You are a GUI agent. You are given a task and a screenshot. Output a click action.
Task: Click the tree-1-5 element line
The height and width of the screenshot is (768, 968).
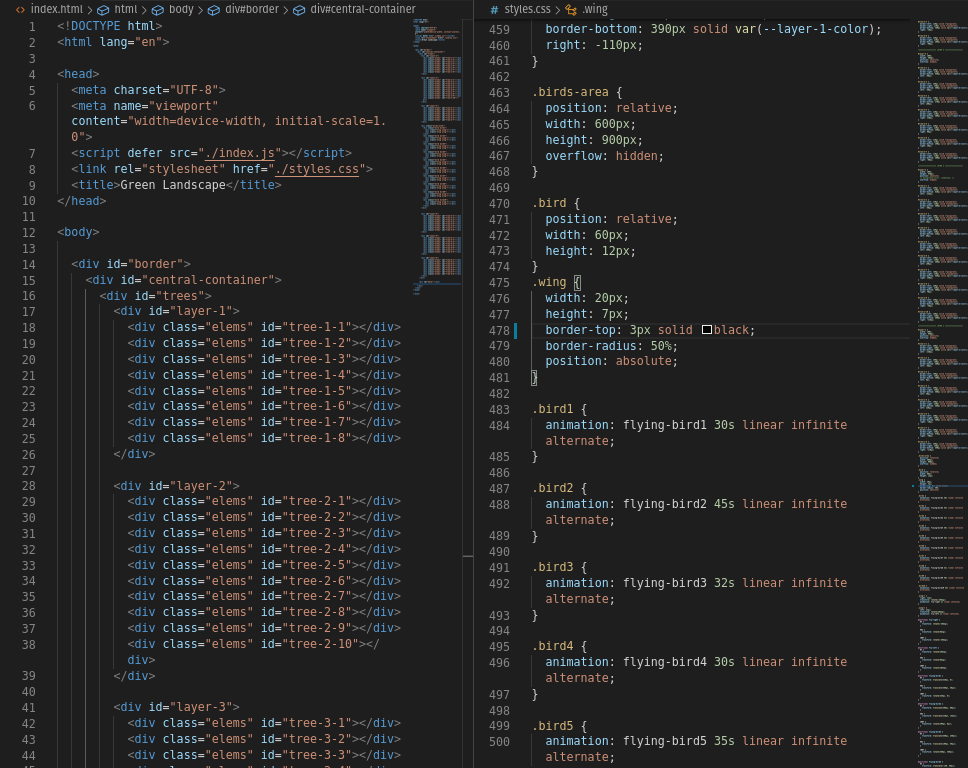[264, 391]
